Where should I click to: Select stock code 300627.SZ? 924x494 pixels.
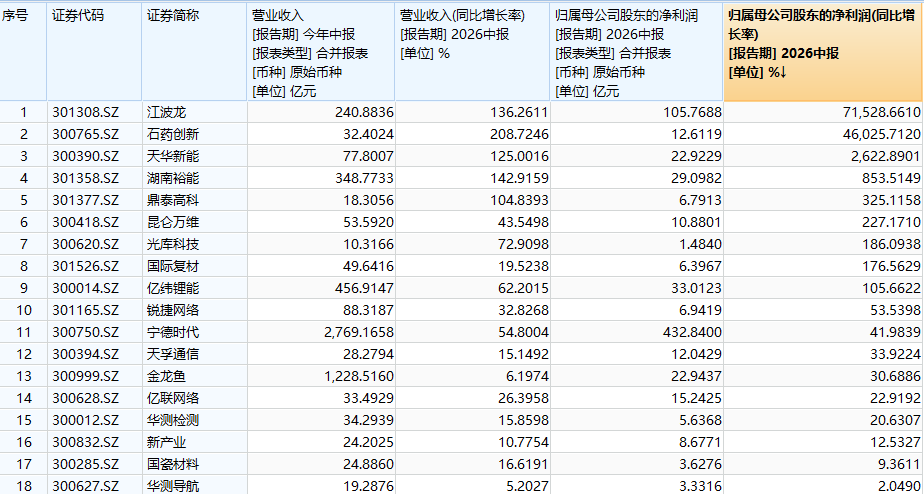point(85,486)
